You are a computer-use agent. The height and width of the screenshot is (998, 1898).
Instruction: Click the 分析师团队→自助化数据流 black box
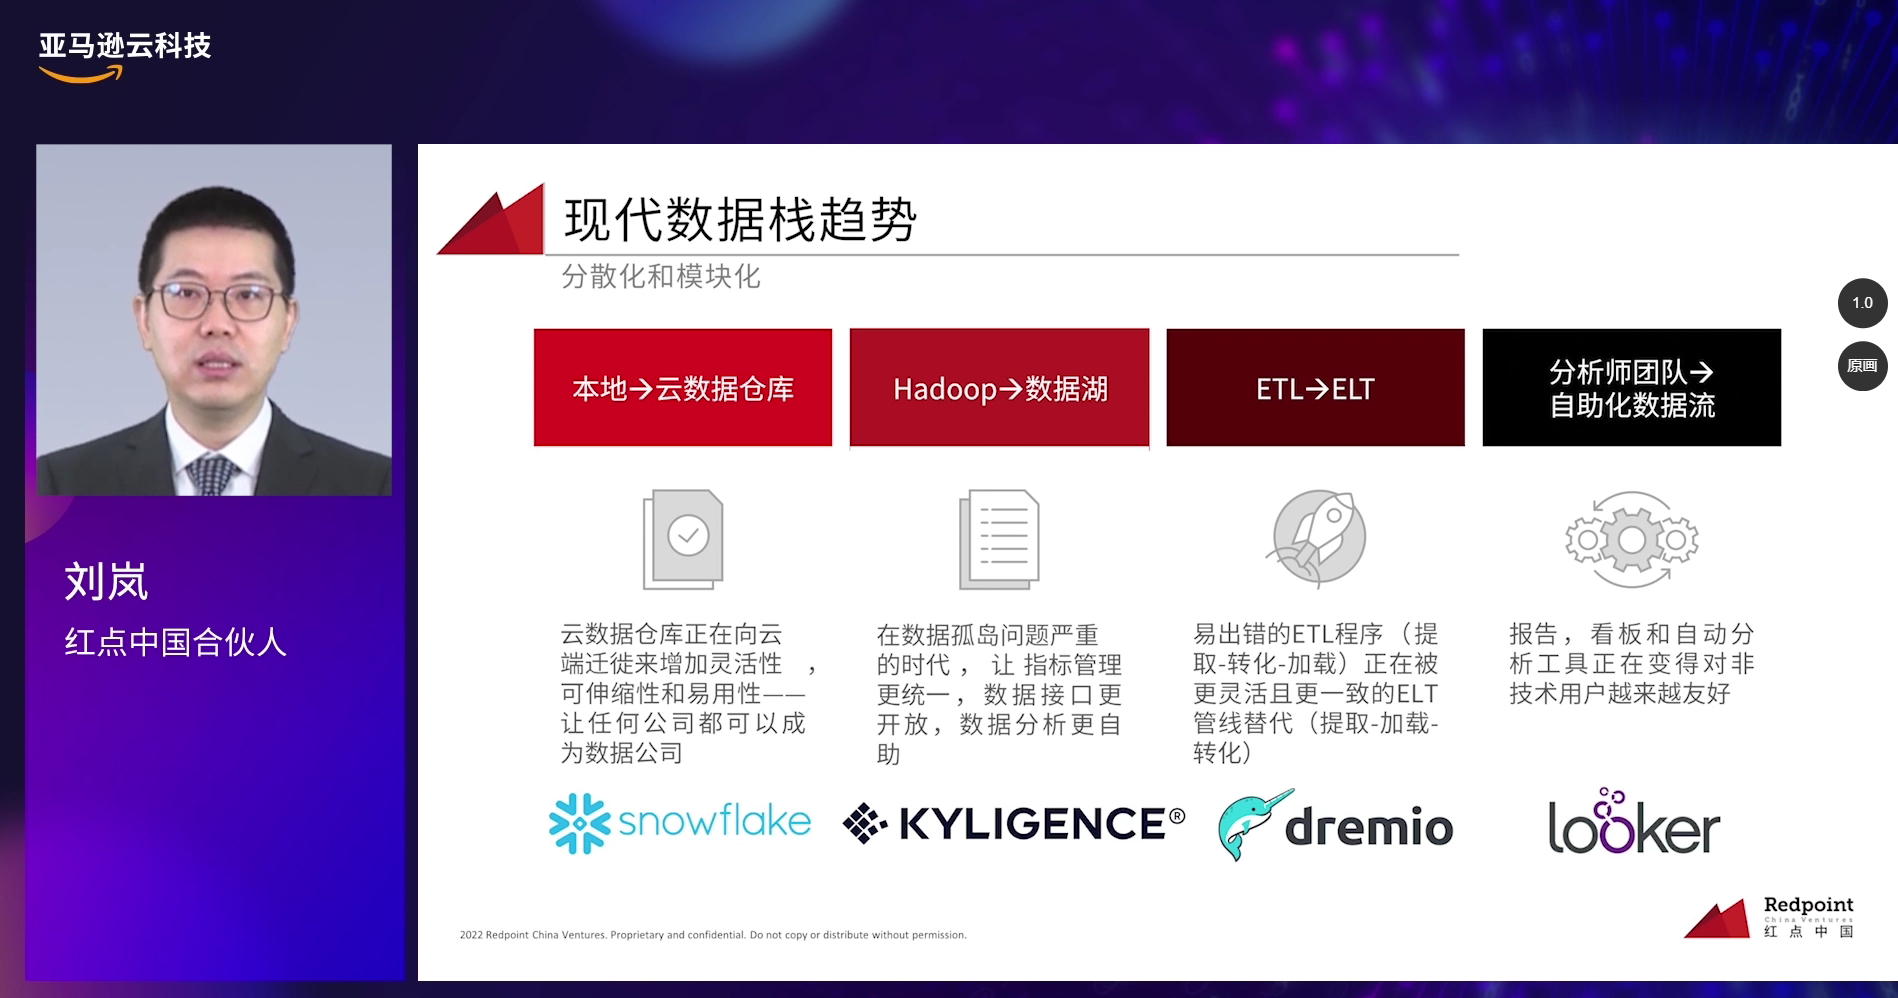pos(1632,387)
